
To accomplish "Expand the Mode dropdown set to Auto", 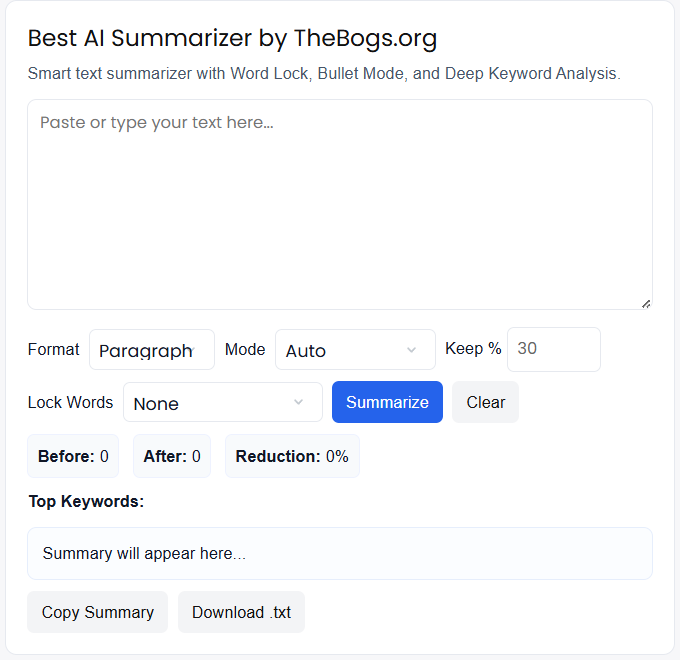I will pyautogui.click(x=354, y=350).
